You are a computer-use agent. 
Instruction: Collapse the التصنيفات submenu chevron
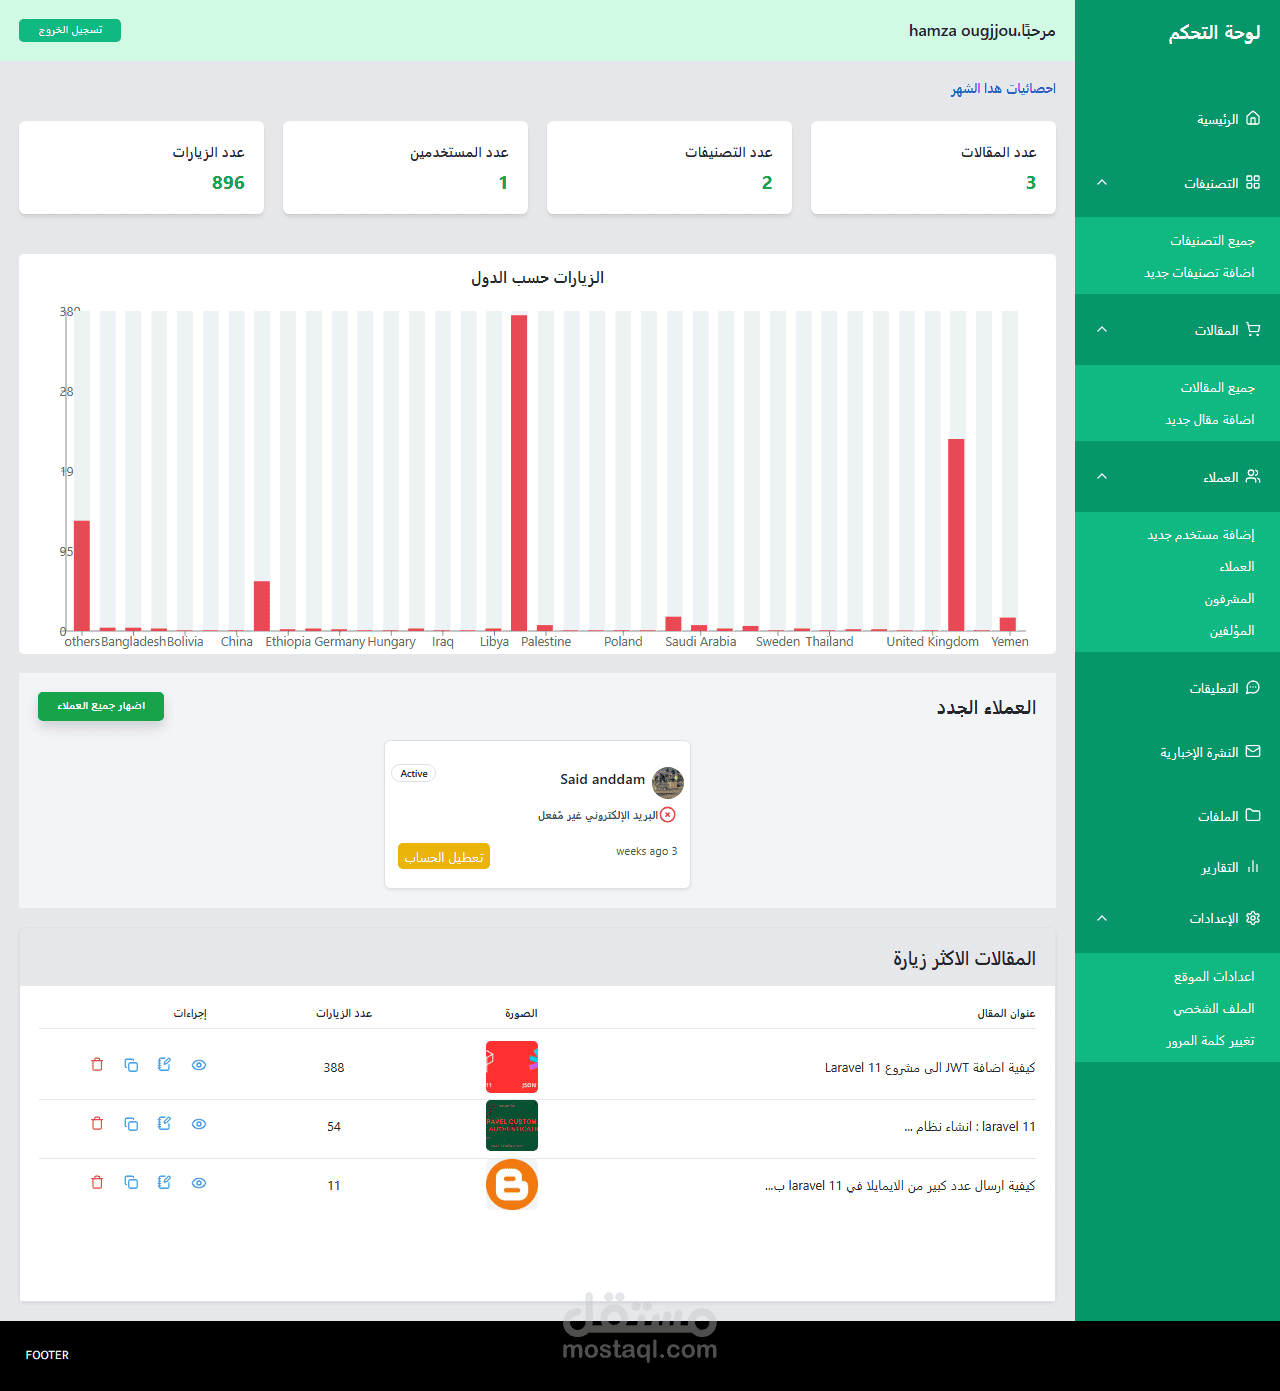pos(1102,183)
